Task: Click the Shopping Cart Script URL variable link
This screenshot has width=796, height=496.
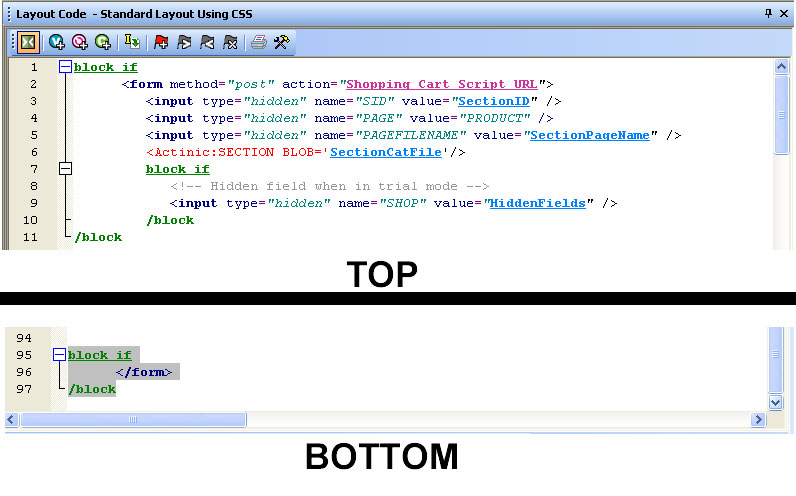Action: (x=443, y=84)
